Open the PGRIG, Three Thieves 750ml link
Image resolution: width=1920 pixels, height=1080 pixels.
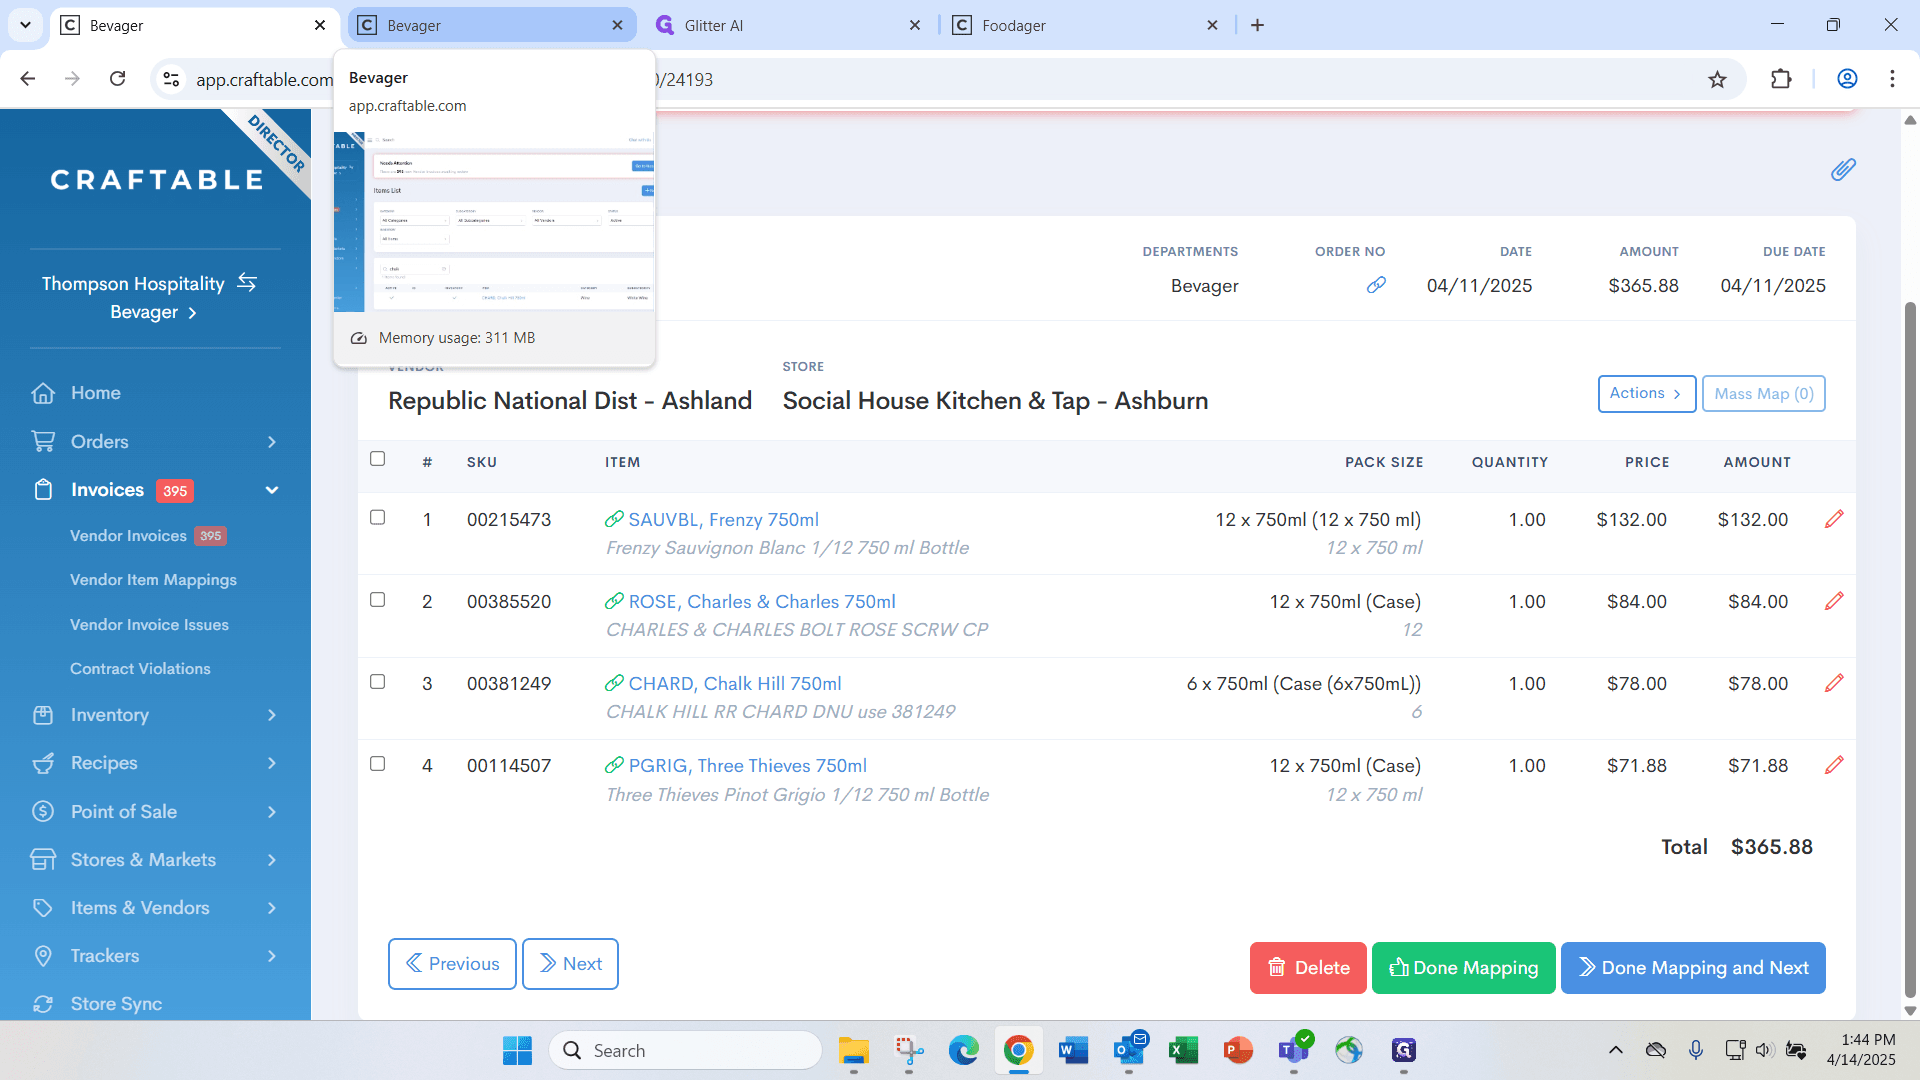(747, 766)
